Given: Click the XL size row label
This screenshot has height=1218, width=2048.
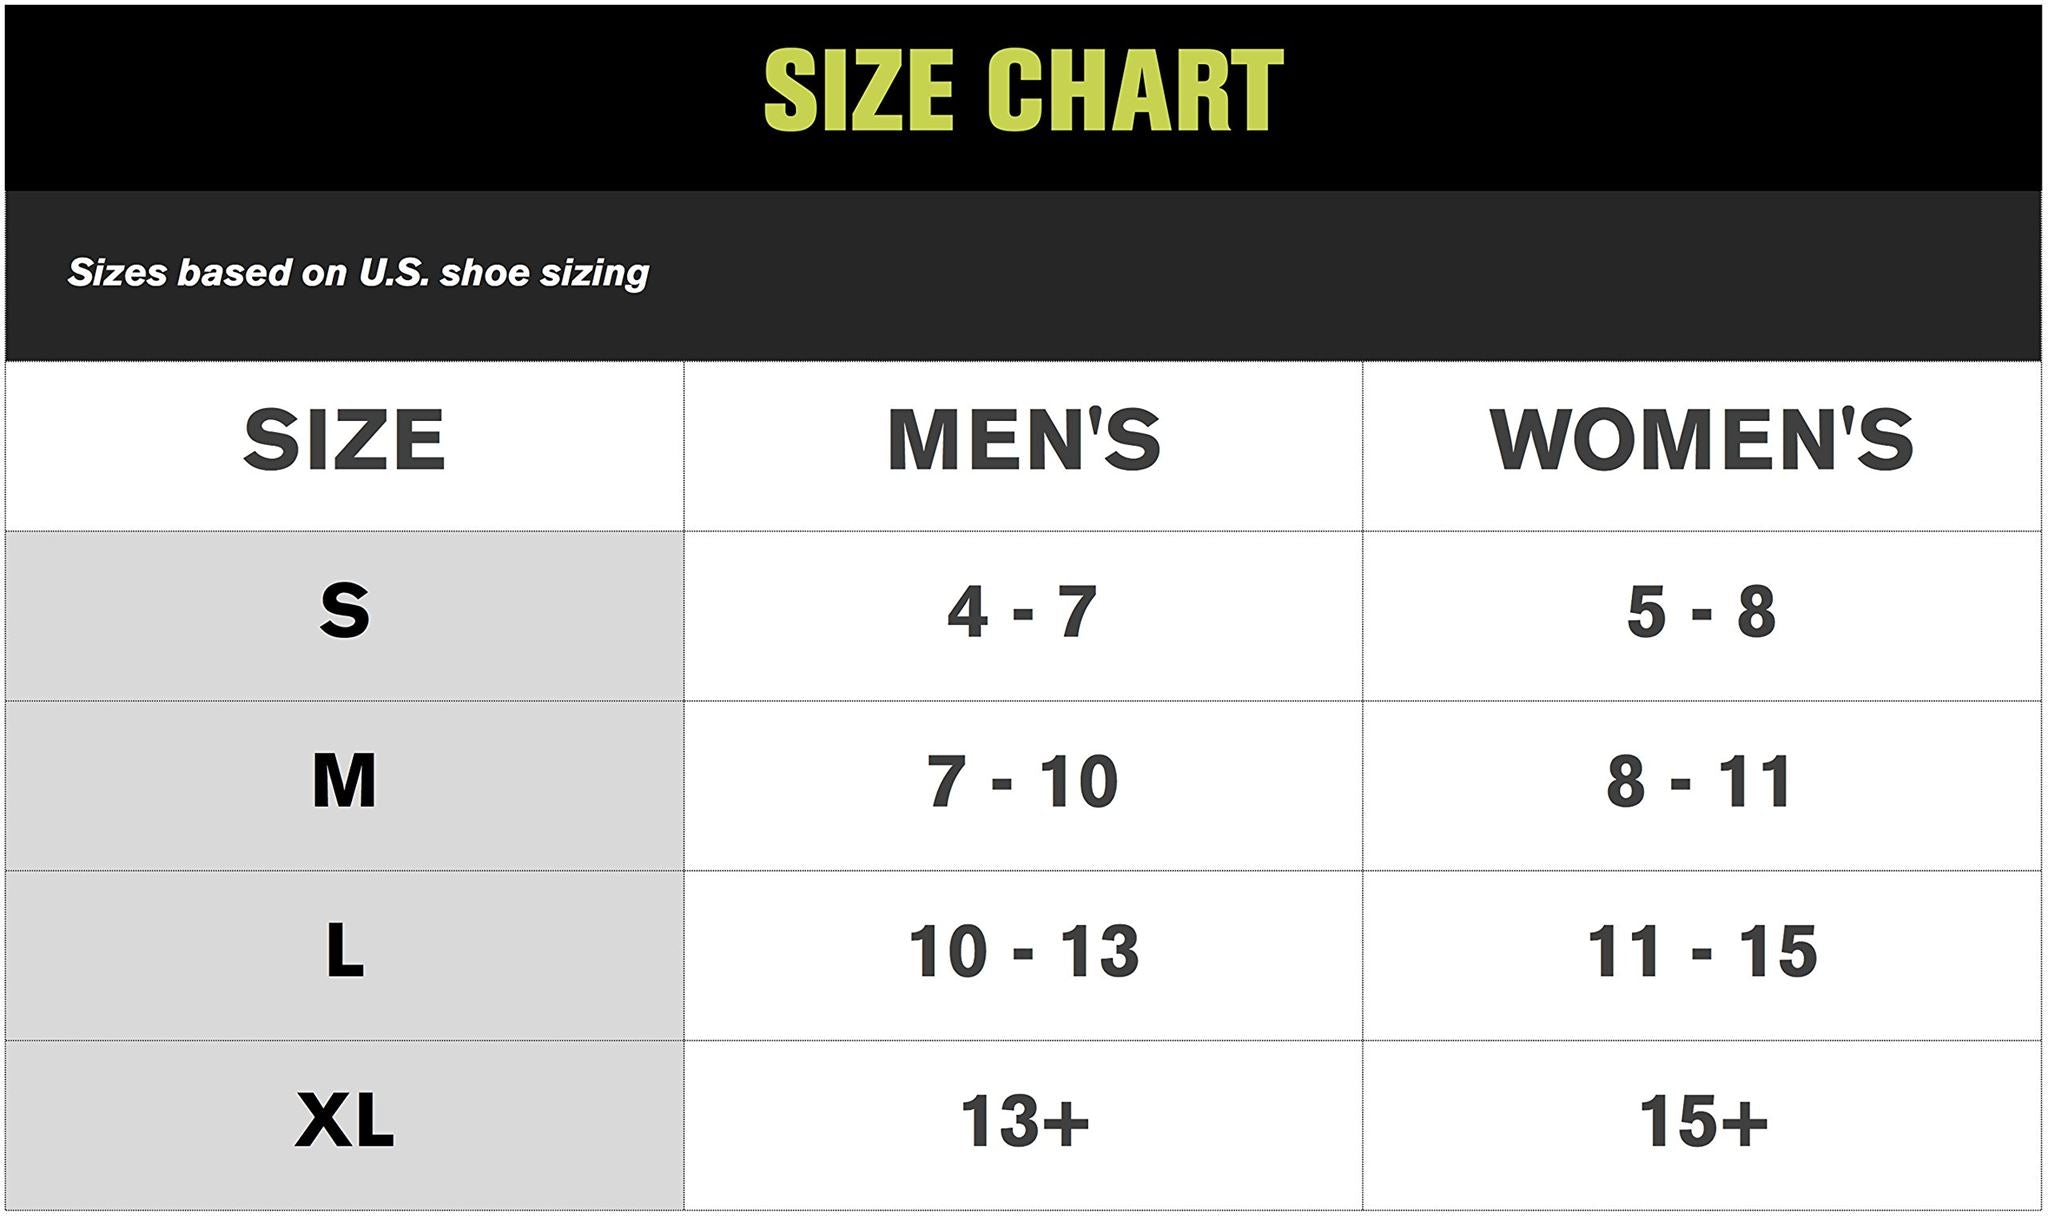Looking at the screenshot, I should [344, 1121].
